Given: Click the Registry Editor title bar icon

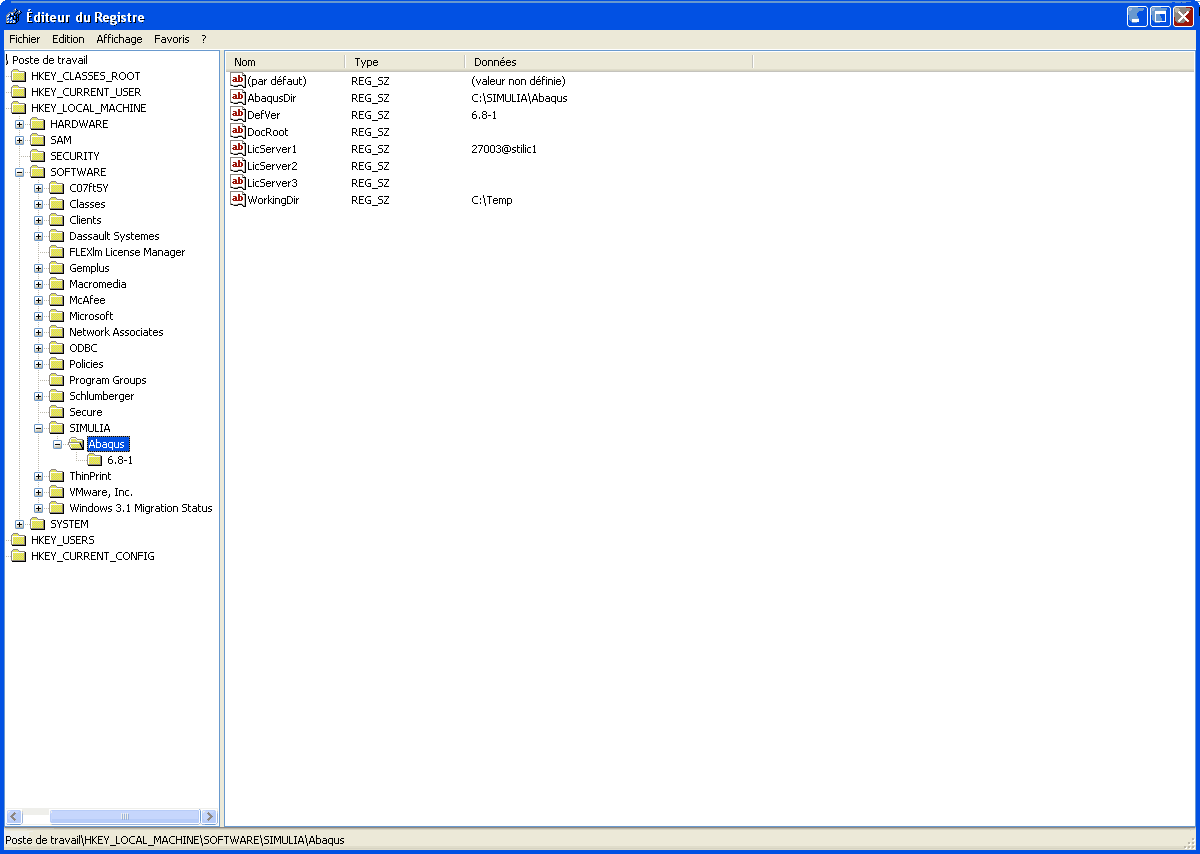Looking at the screenshot, I should coord(13,17).
